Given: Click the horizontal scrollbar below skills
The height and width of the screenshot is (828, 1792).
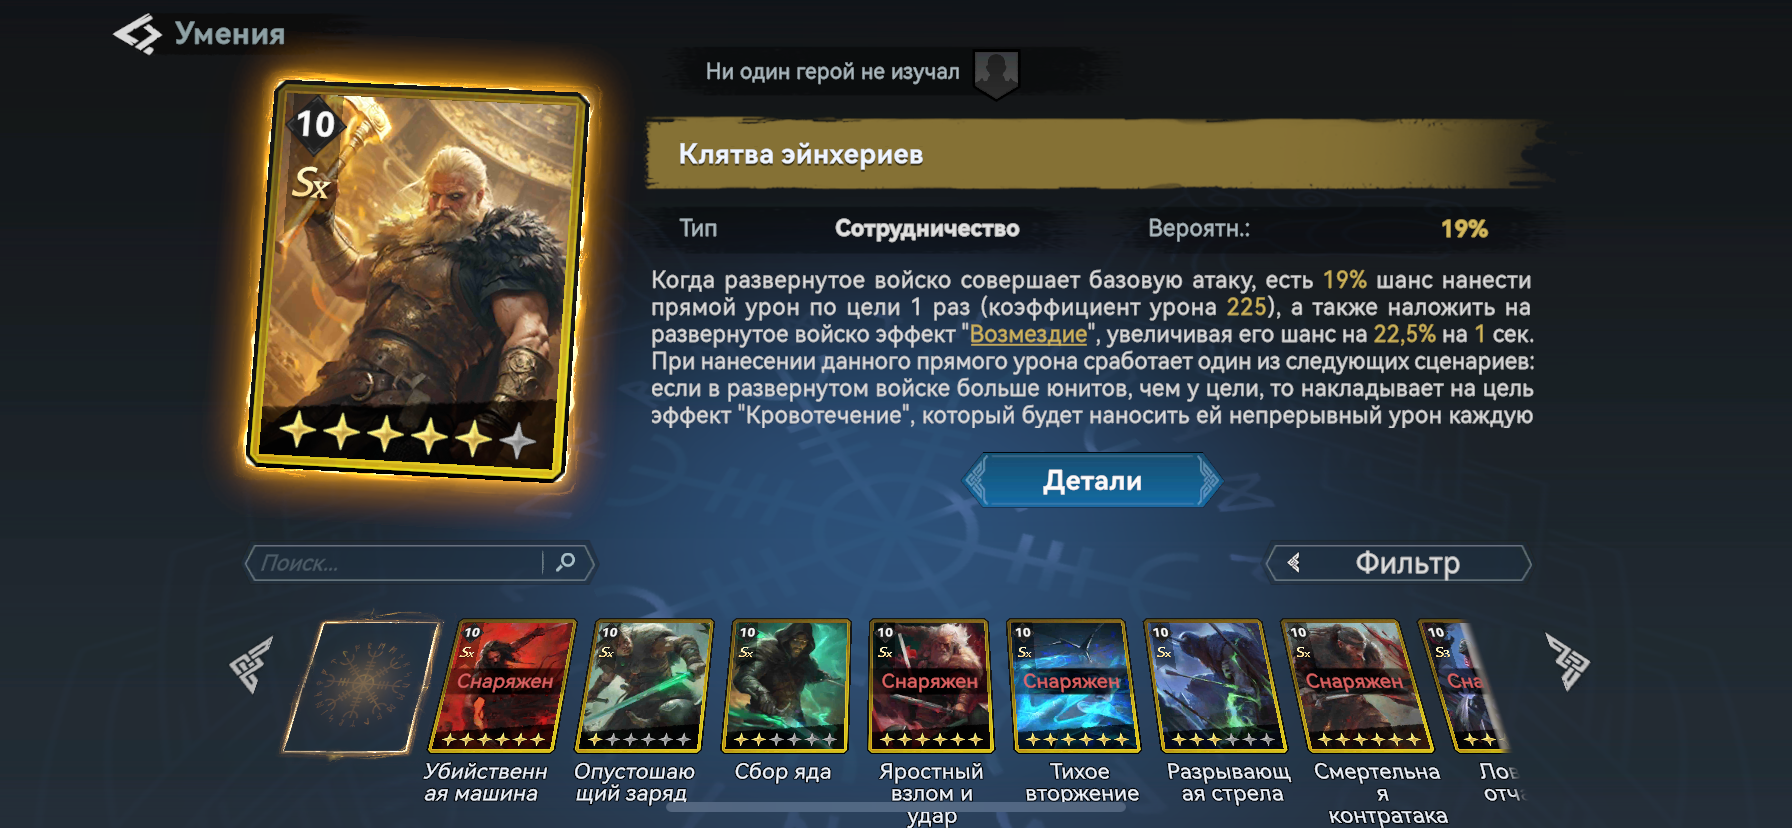Looking at the screenshot, I should point(895,806).
